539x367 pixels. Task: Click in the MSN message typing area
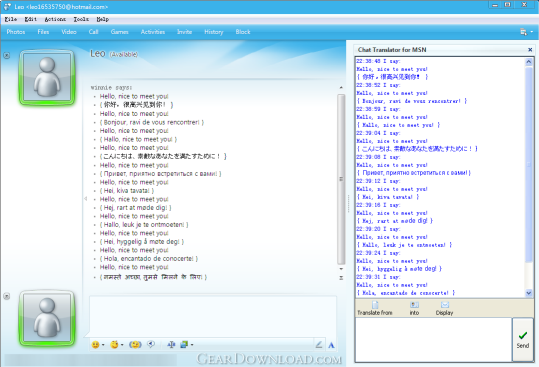click(x=213, y=316)
